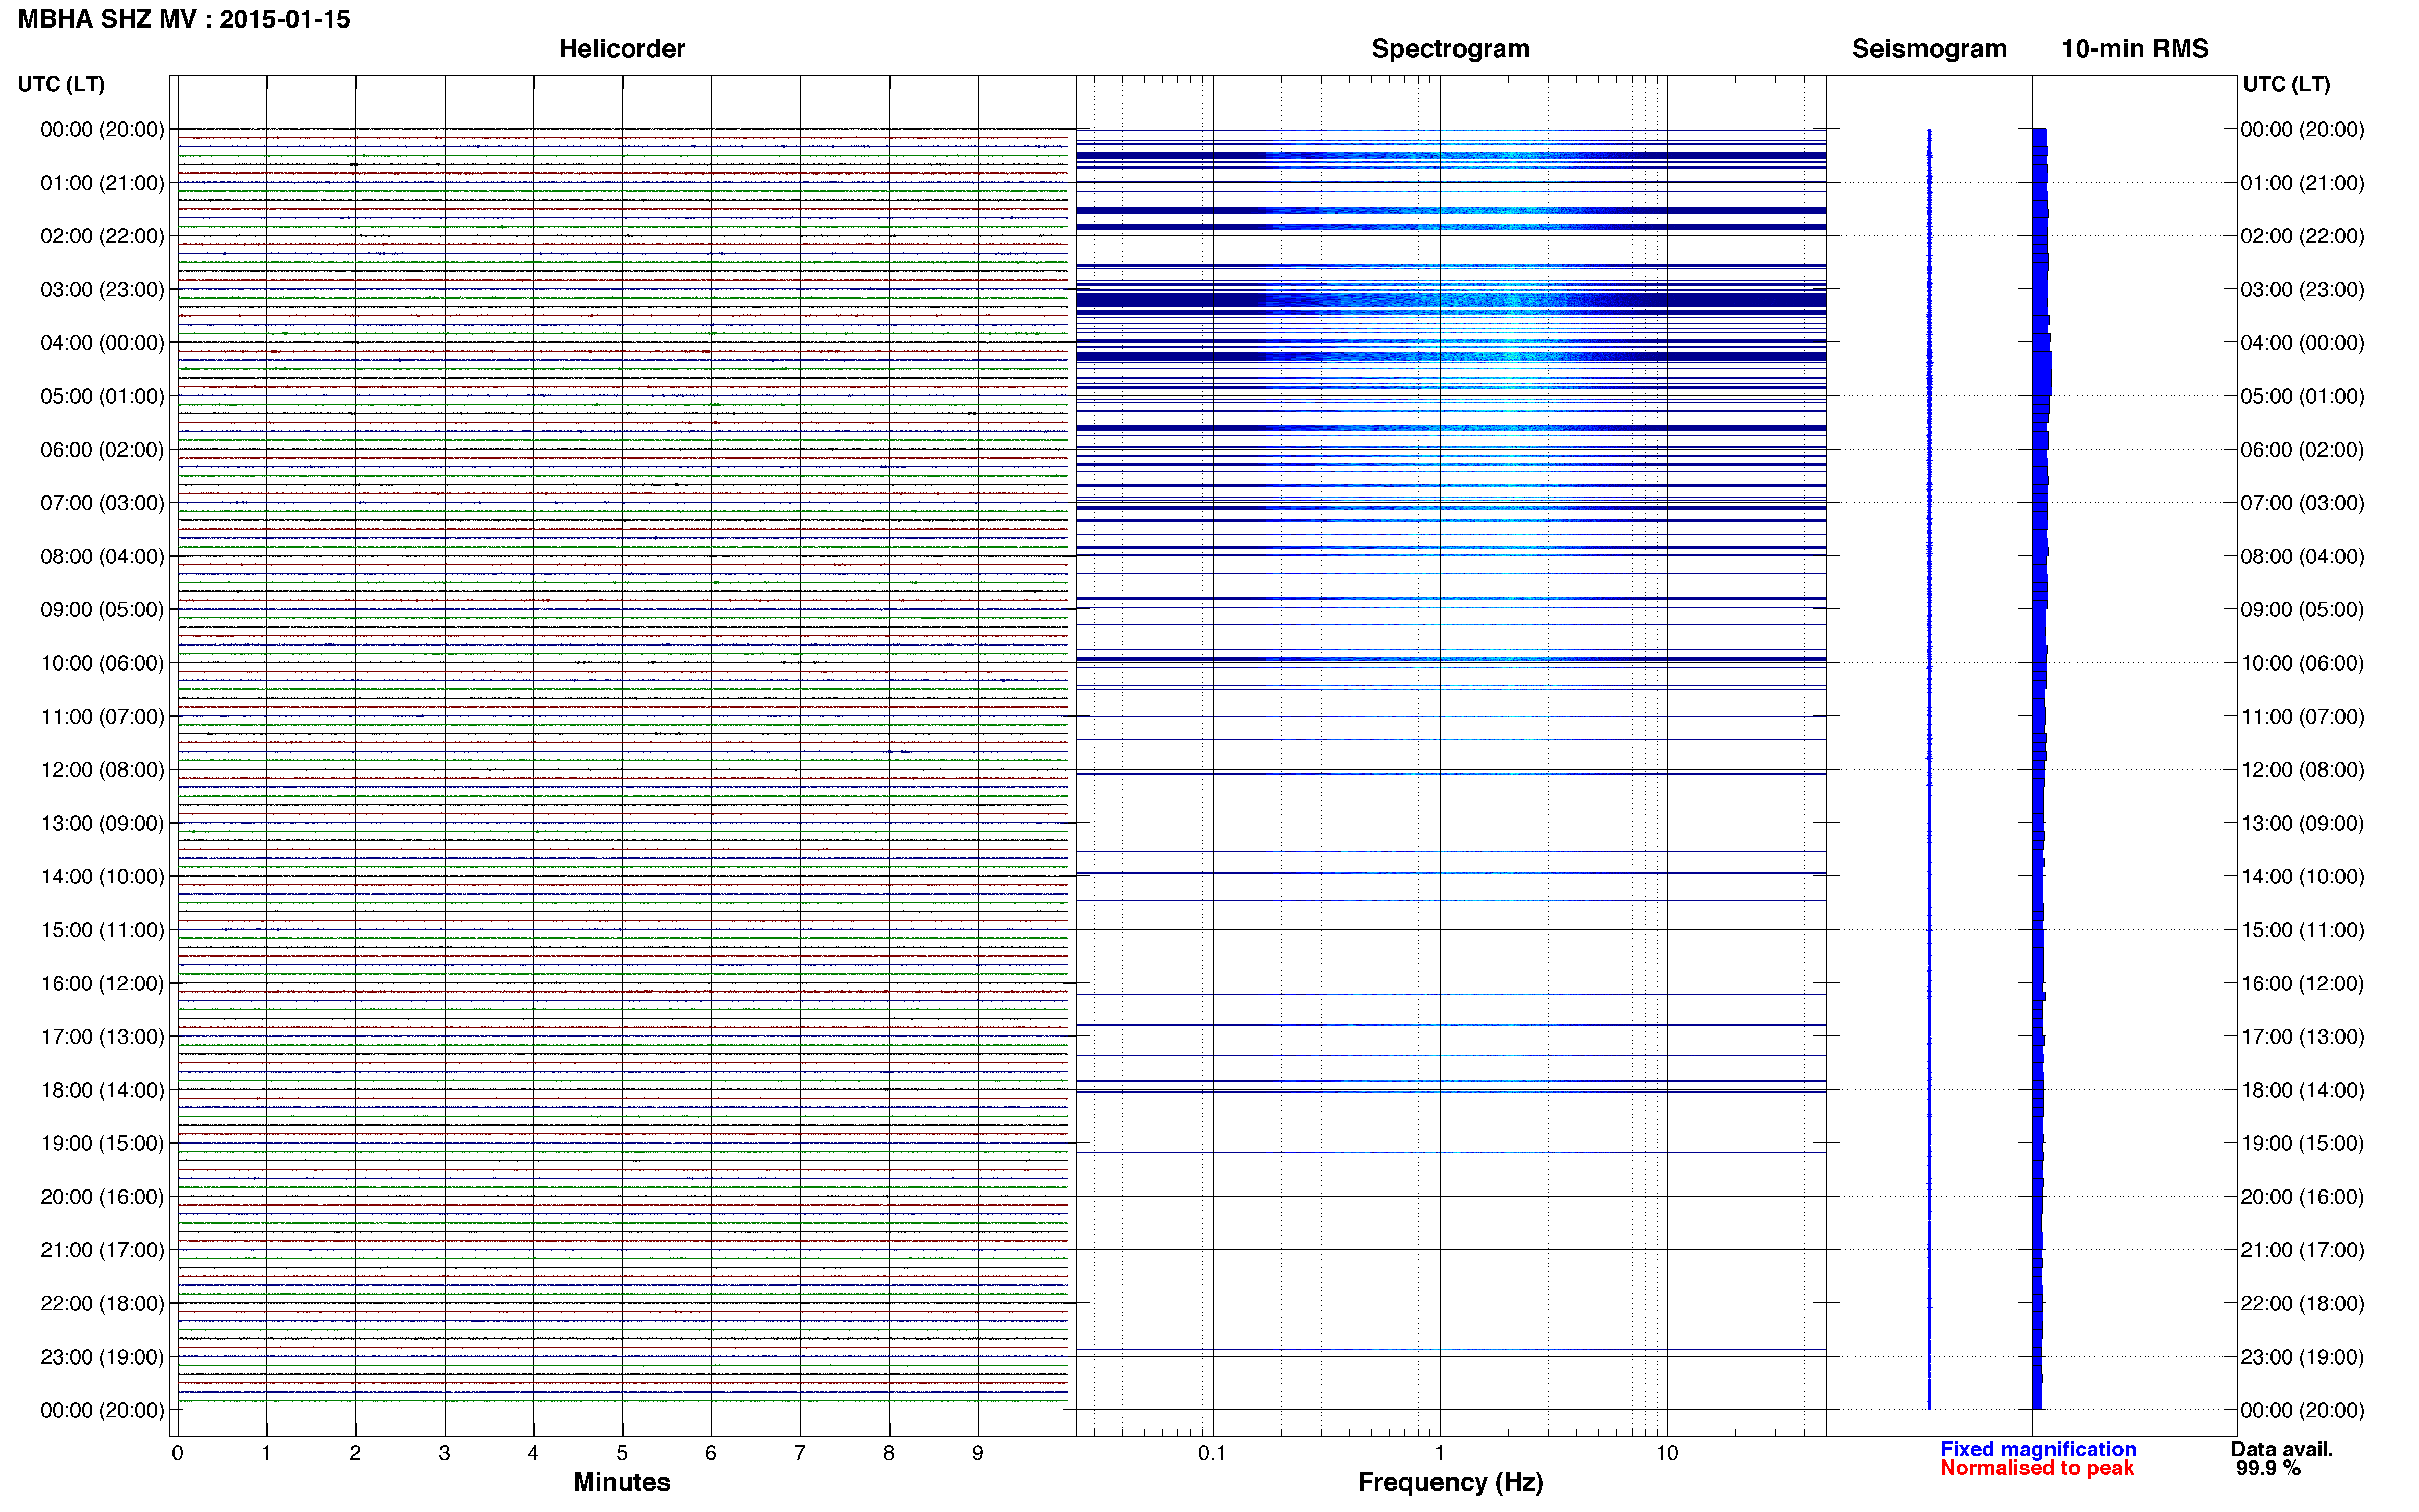Click '13:00 (09:00)' on the RMS time axis
The height and width of the screenshot is (1512, 2419).
tap(2302, 823)
